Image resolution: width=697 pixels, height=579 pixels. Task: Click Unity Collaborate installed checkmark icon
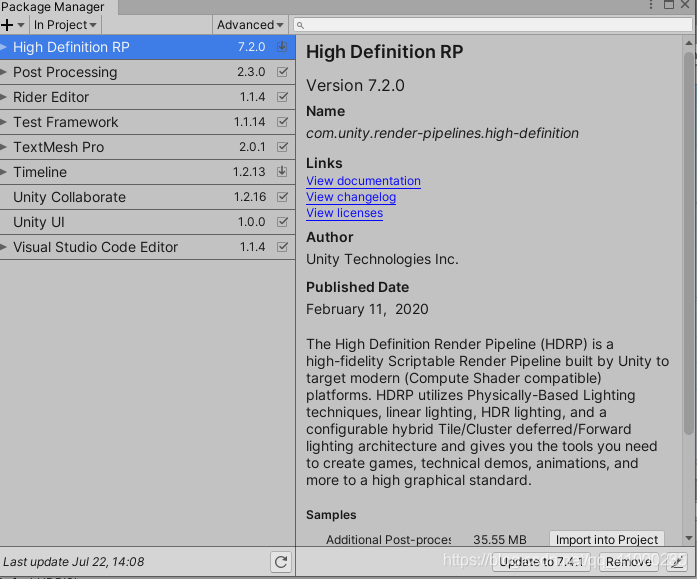(282, 196)
